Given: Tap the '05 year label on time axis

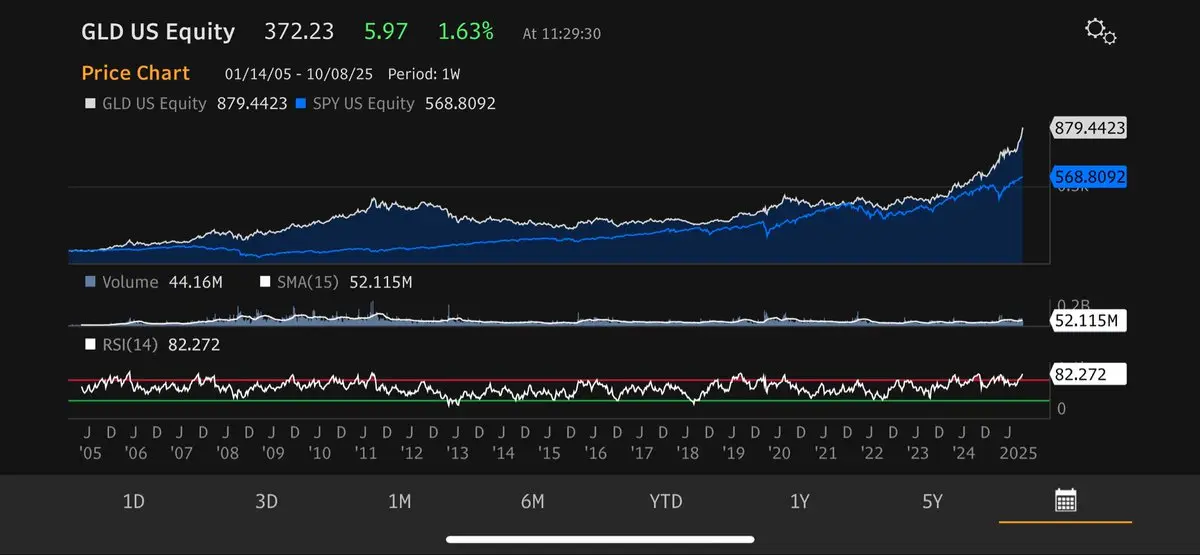Looking at the screenshot, I should (x=90, y=453).
